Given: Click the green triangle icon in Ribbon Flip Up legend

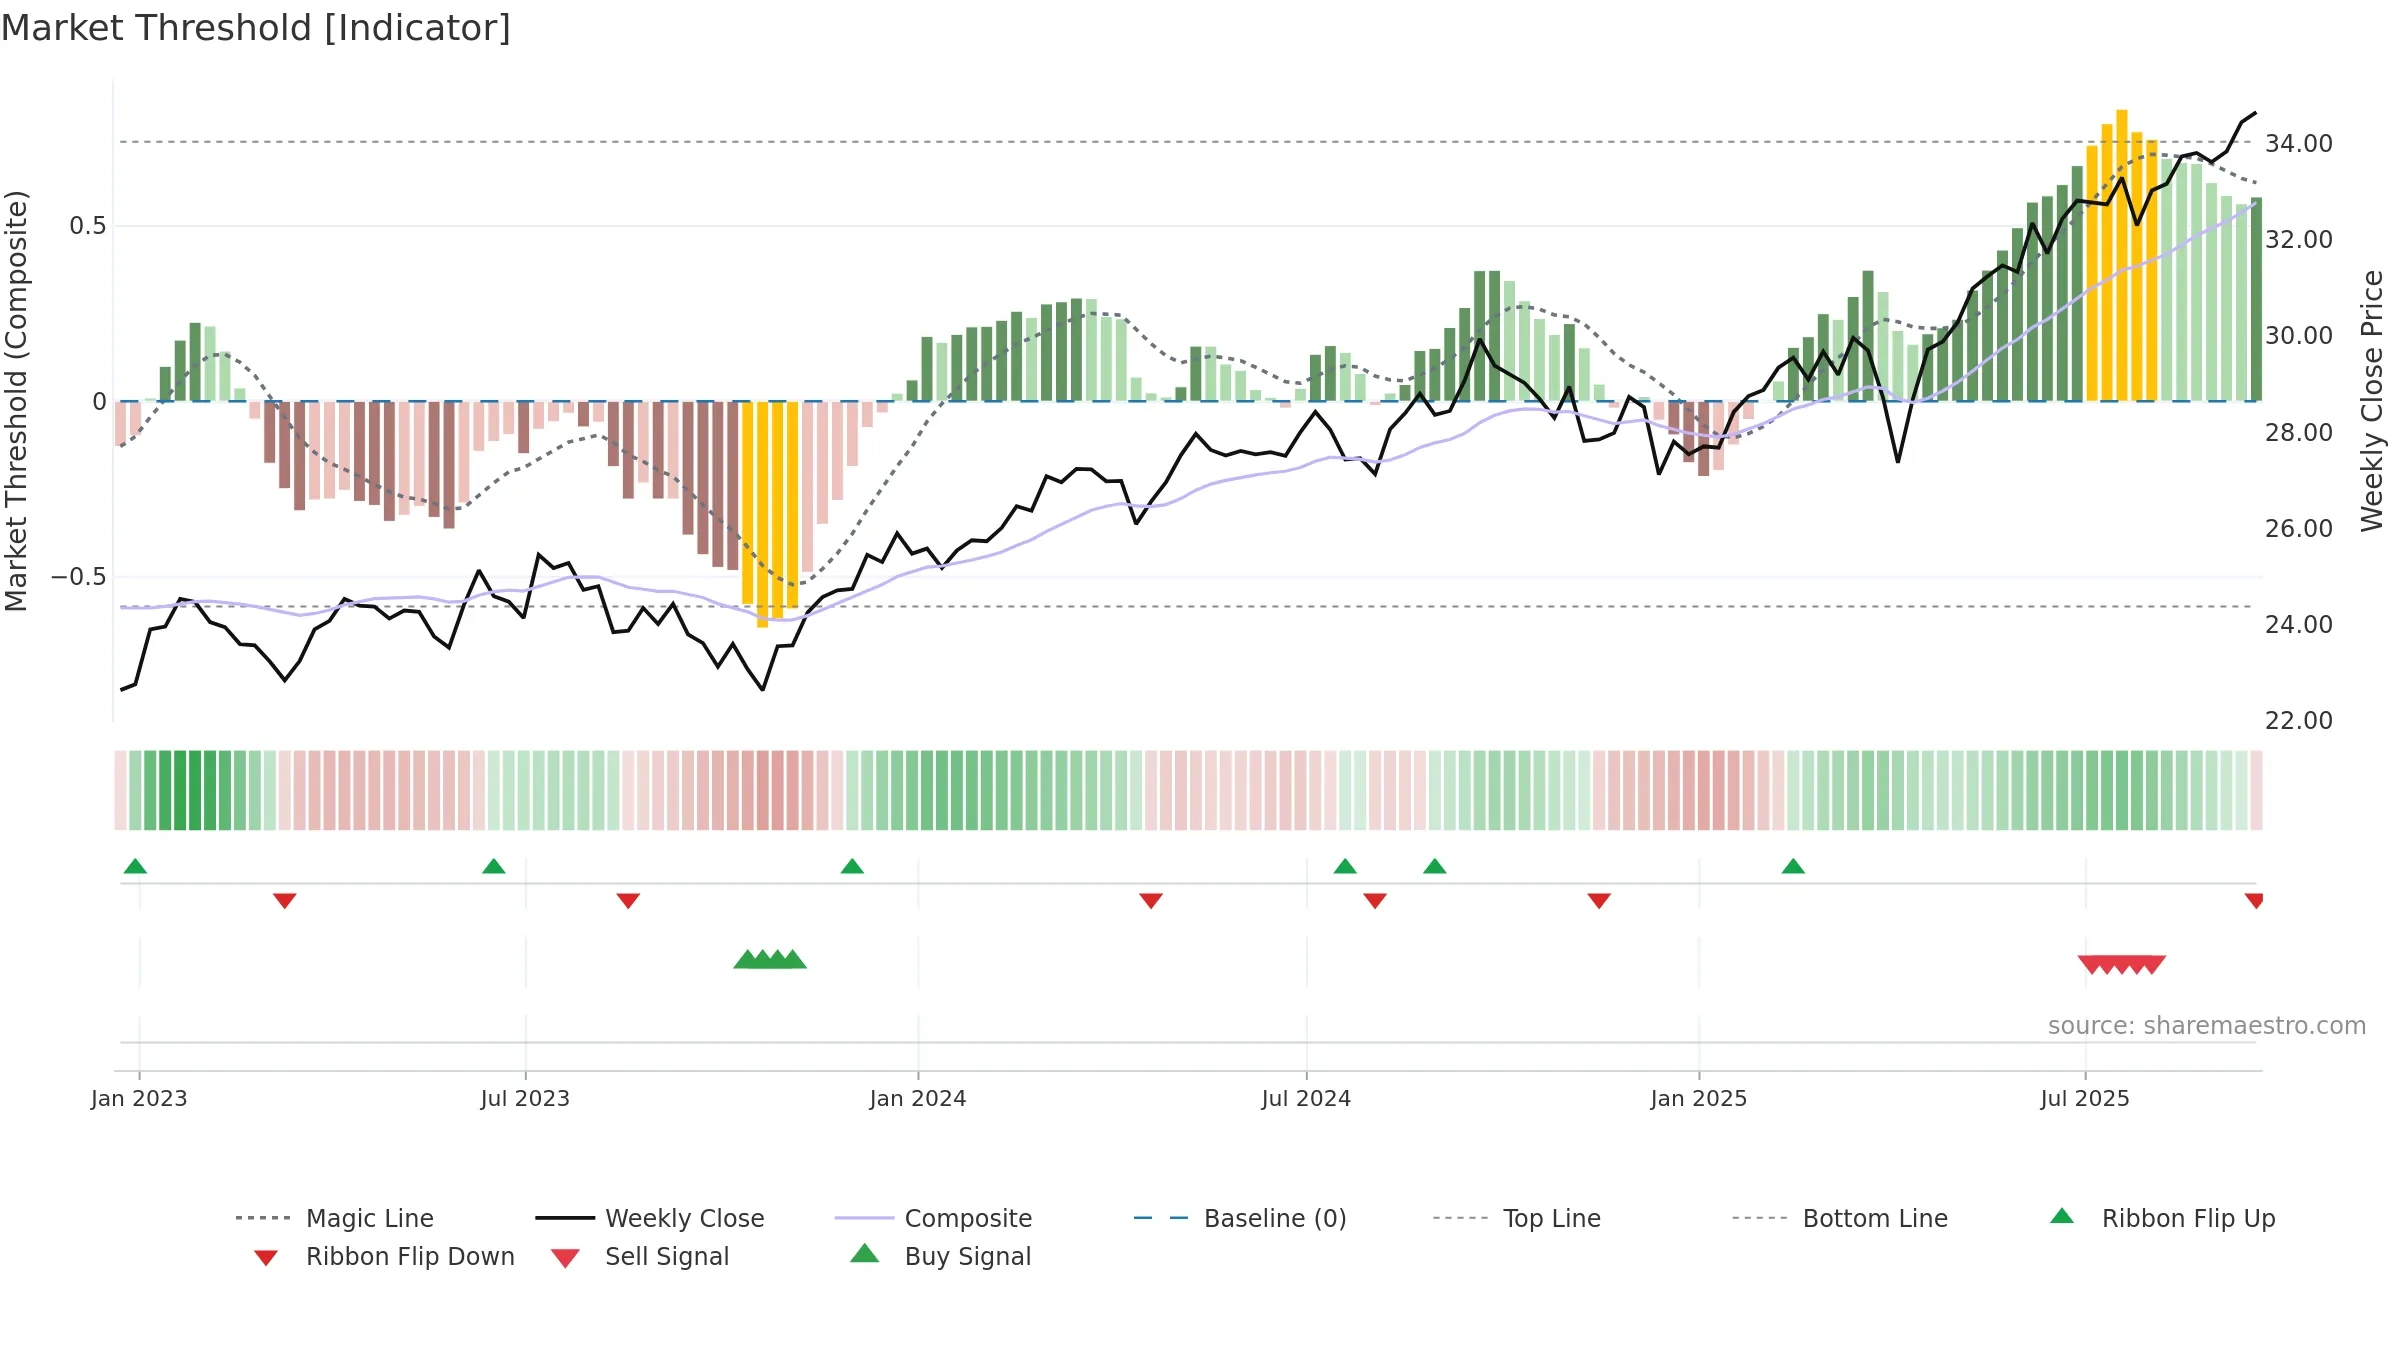Looking at the screenshot, I should (x=2062, y=1216).
